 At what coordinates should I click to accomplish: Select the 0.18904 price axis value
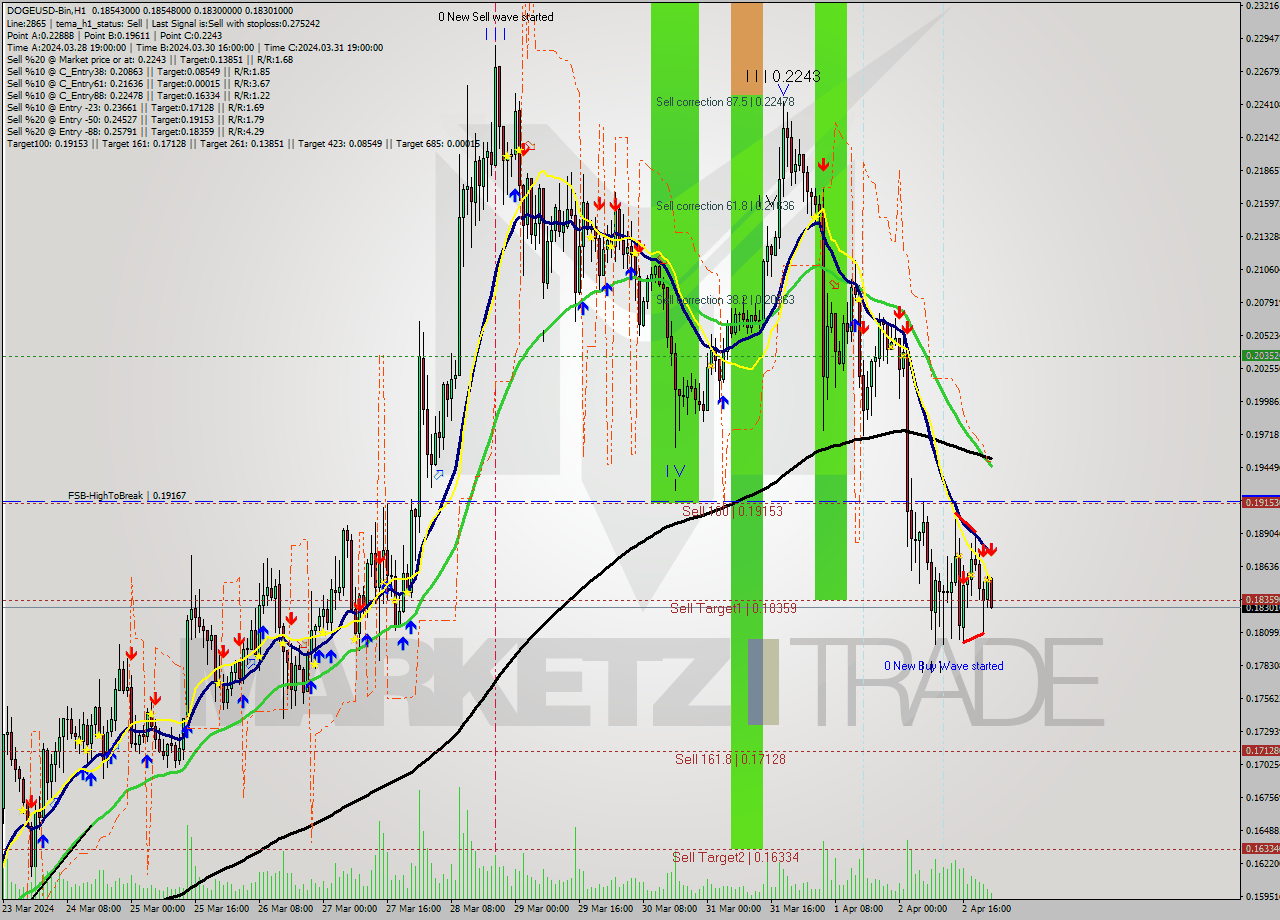tap(1262, 534)
